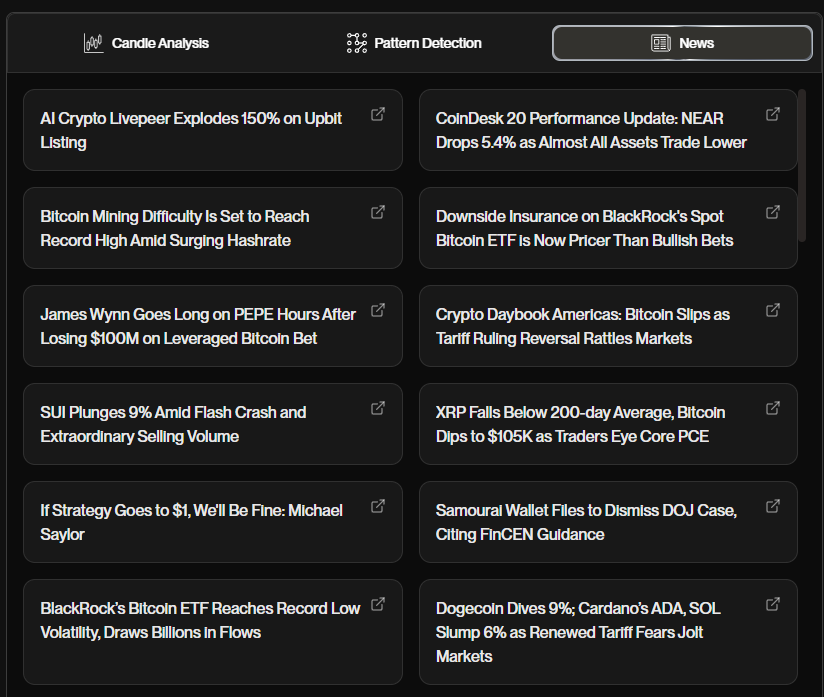Screen dimensions: 824x697
Task: Open external link icon for SUI Plunges article
Action: pyautogui.click(x=378, y=408)
